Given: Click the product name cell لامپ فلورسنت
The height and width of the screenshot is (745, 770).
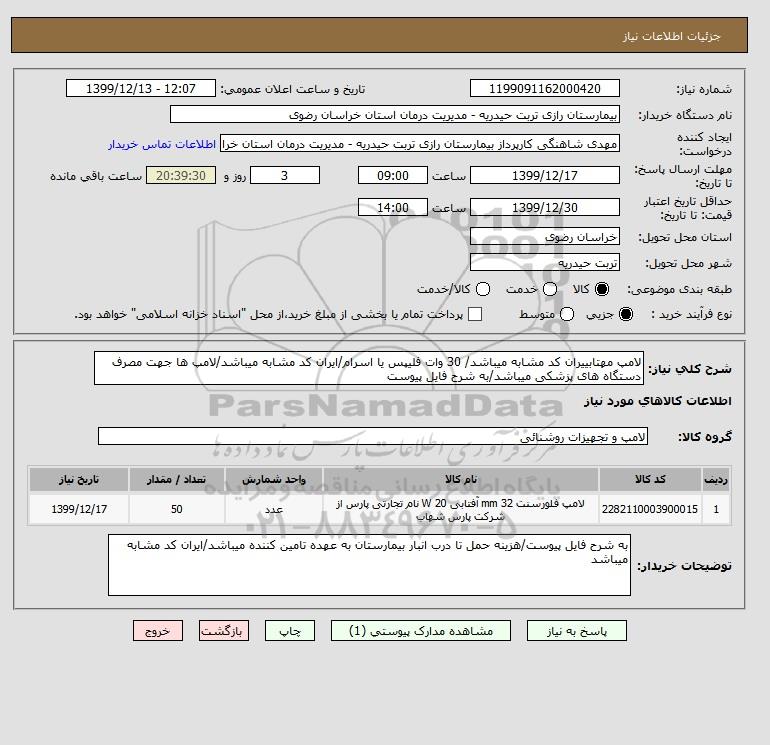Looking at the screenshot, I should click(461, 509).
